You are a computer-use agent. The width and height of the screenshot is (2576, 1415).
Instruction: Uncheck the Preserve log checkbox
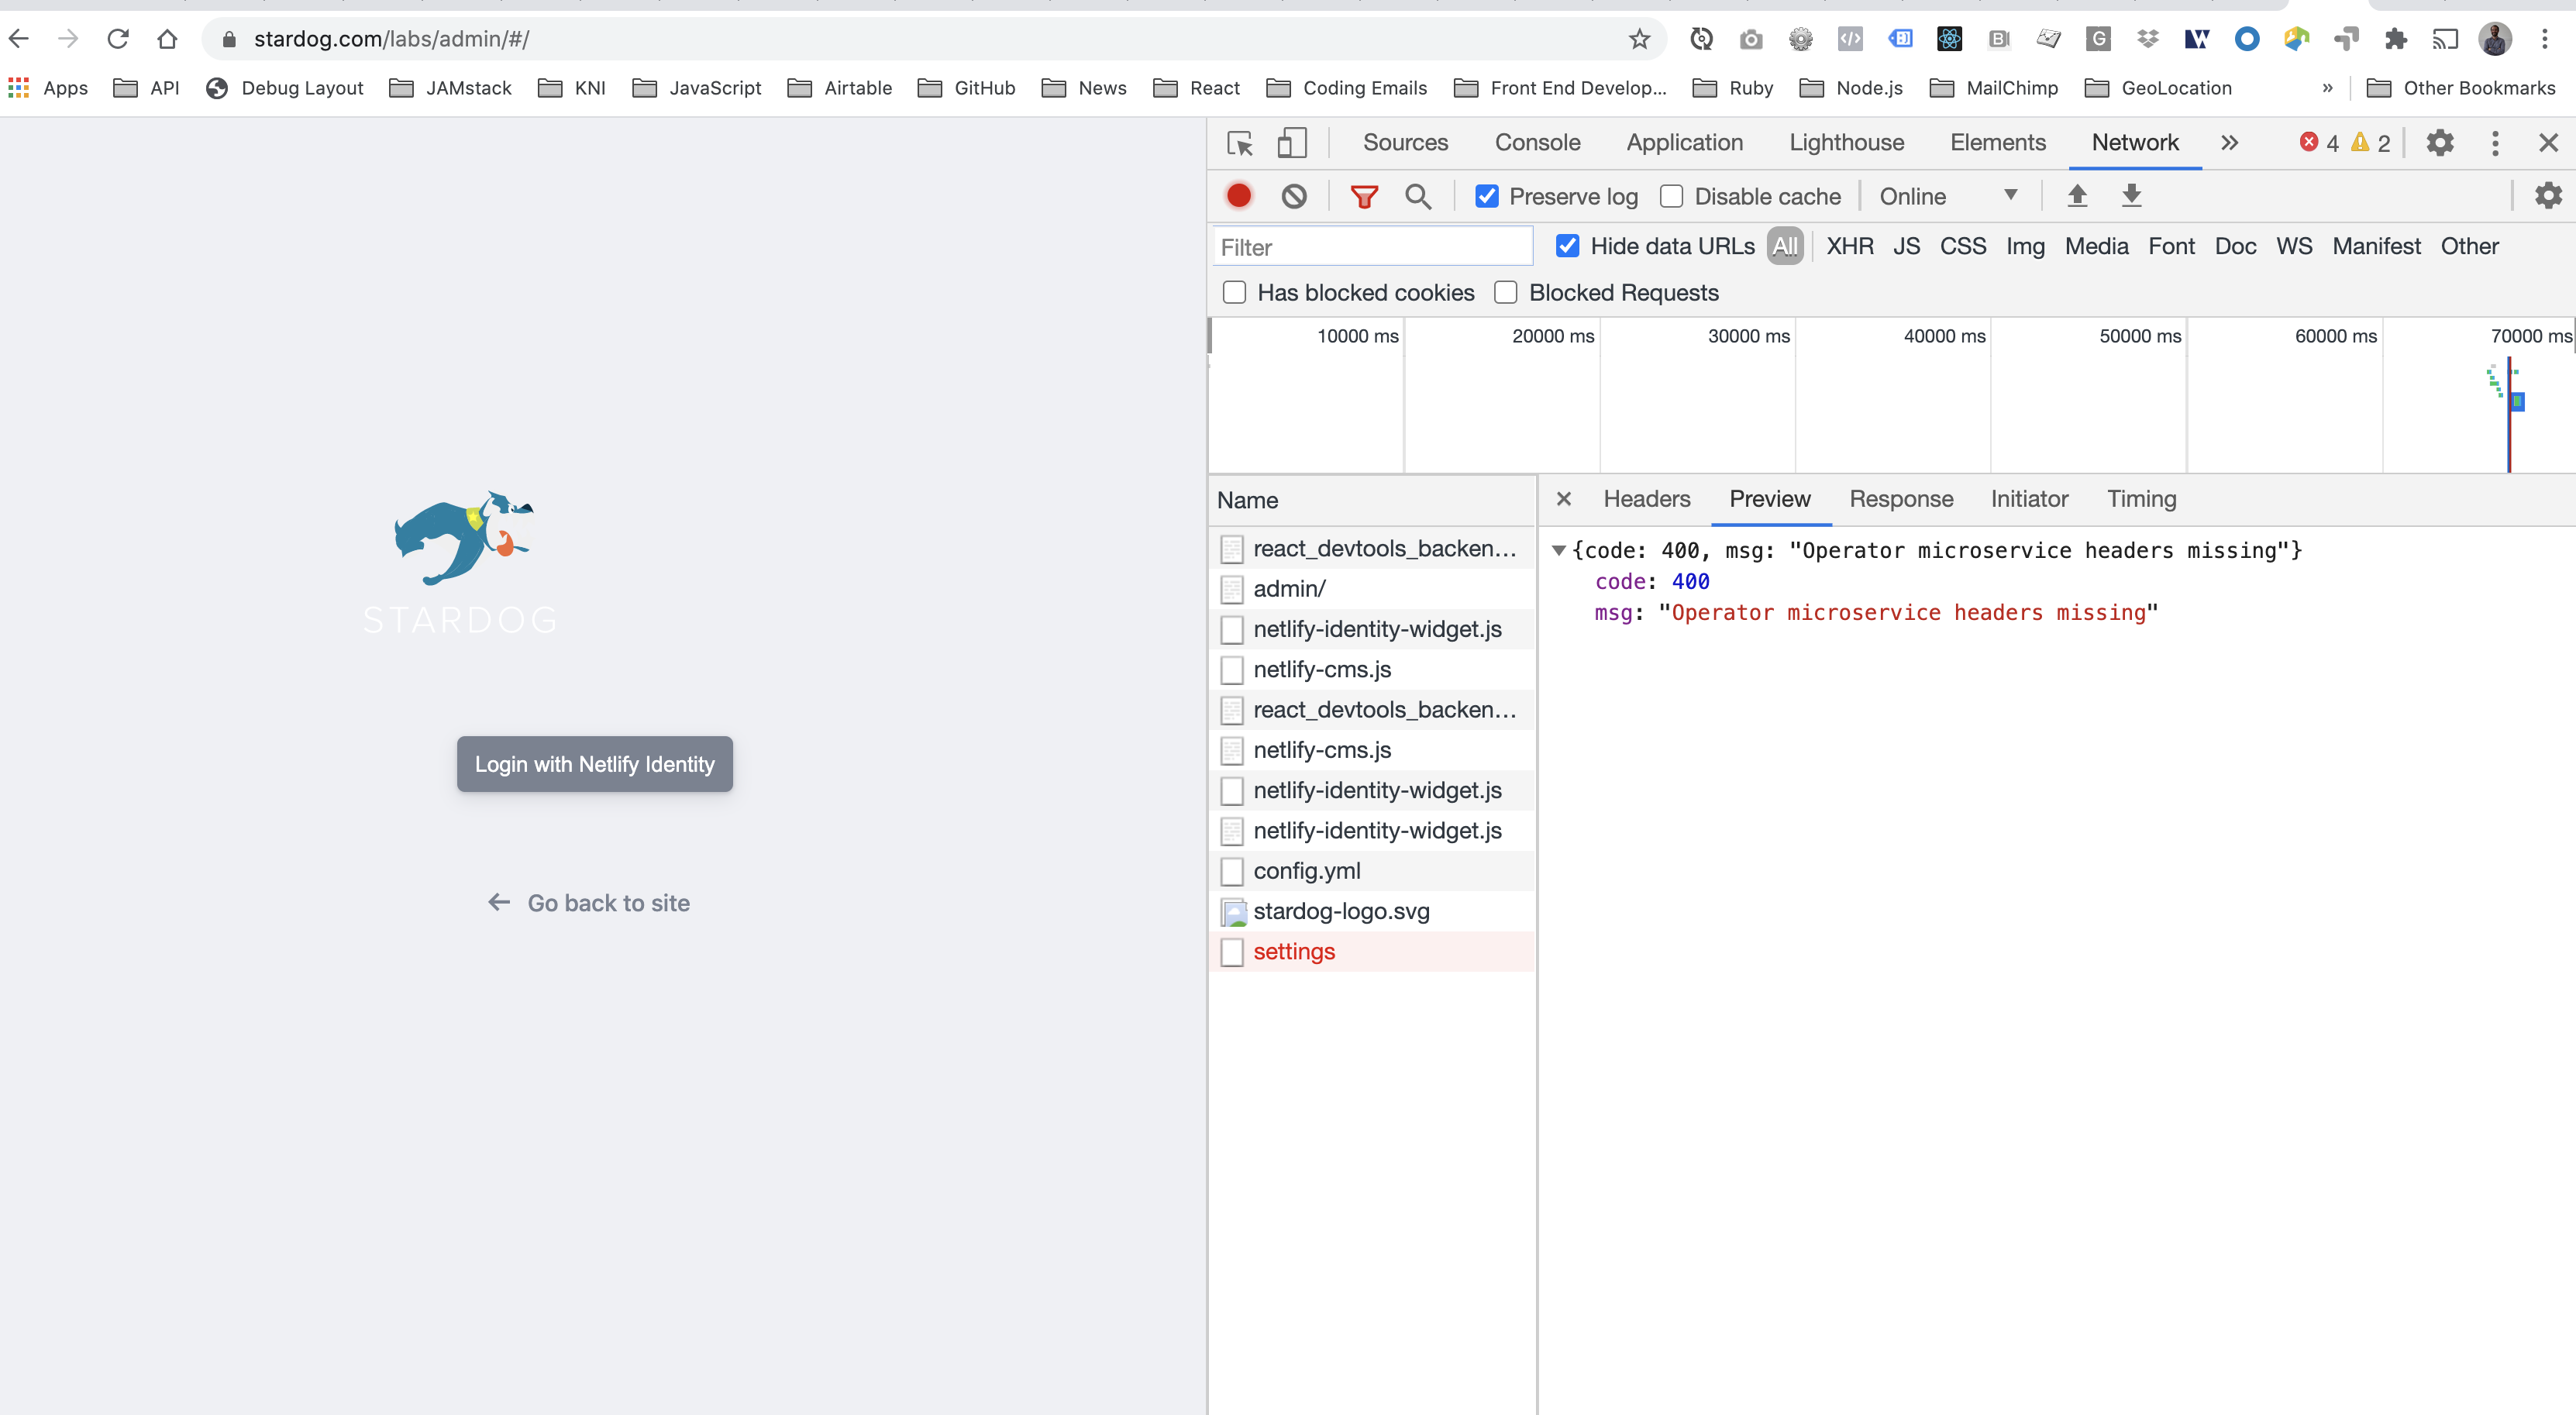[1487, 196]
